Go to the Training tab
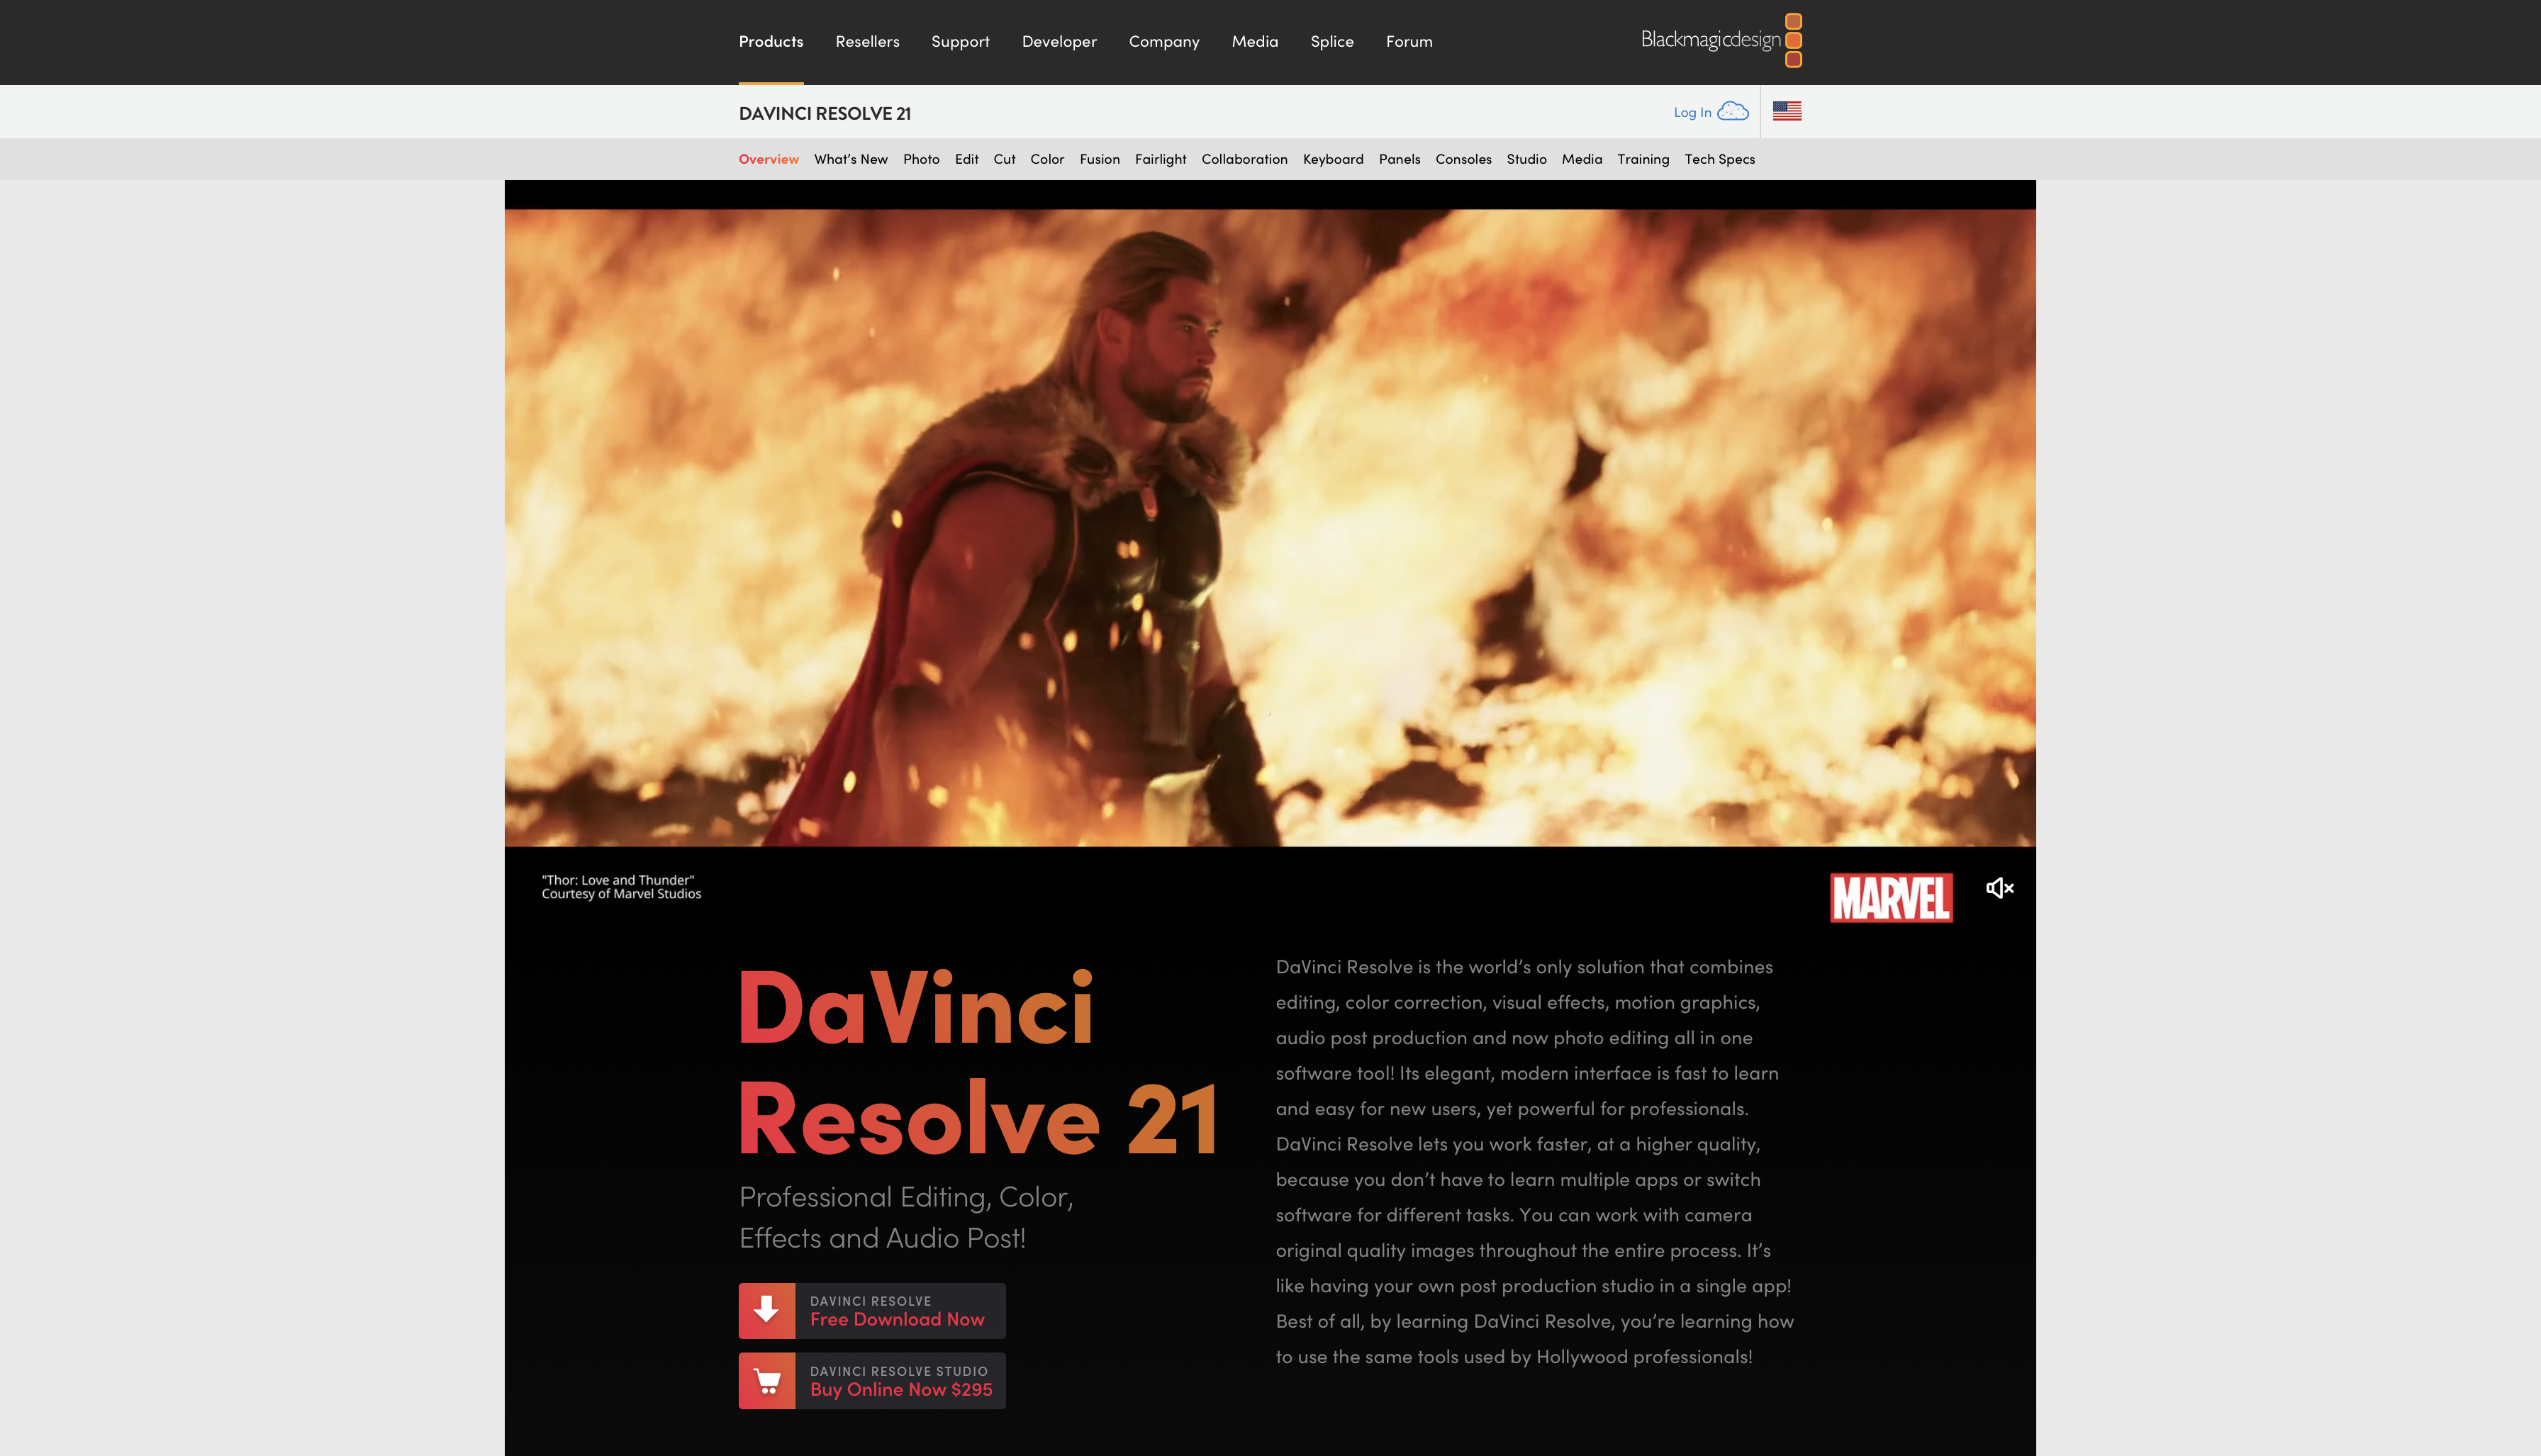Viewport: 2541px width, 1456px height. tap(1643, 159)
